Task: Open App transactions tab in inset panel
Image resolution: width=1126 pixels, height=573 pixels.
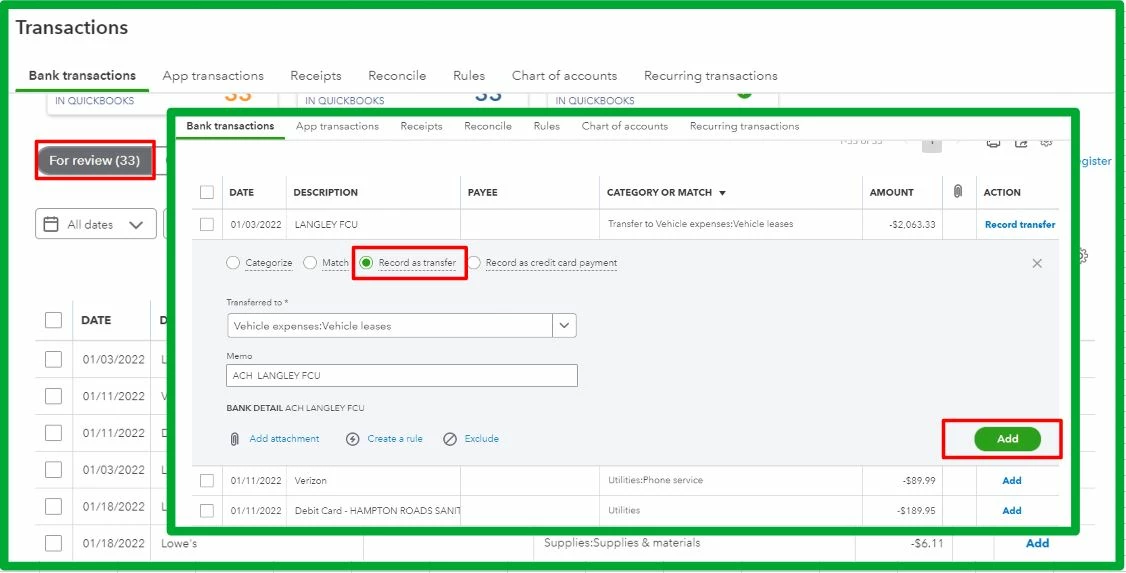Action: (x=338, y=126)
